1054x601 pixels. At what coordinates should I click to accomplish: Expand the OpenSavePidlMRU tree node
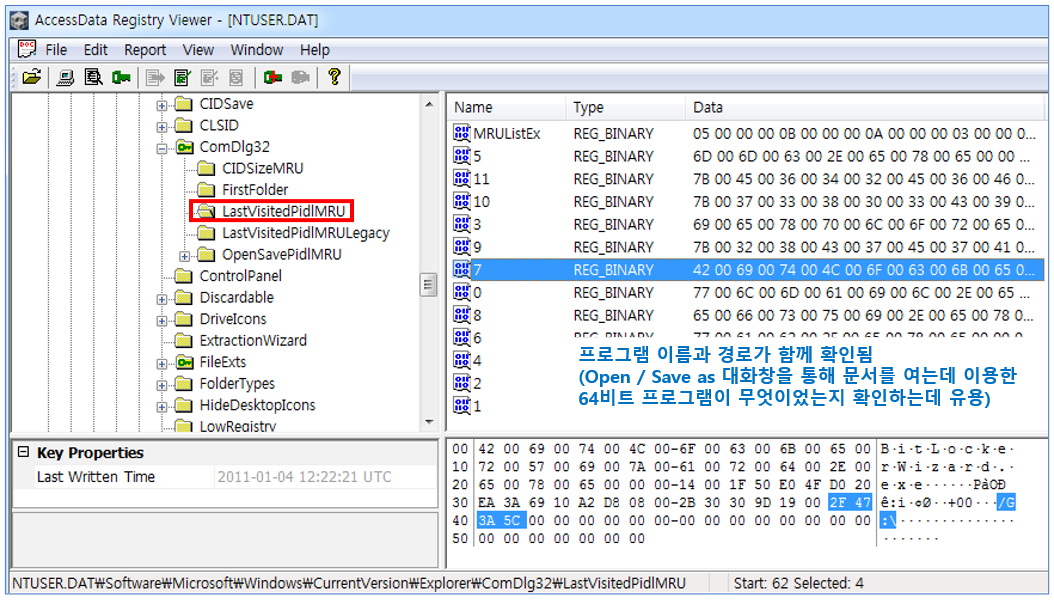[184, 255]
